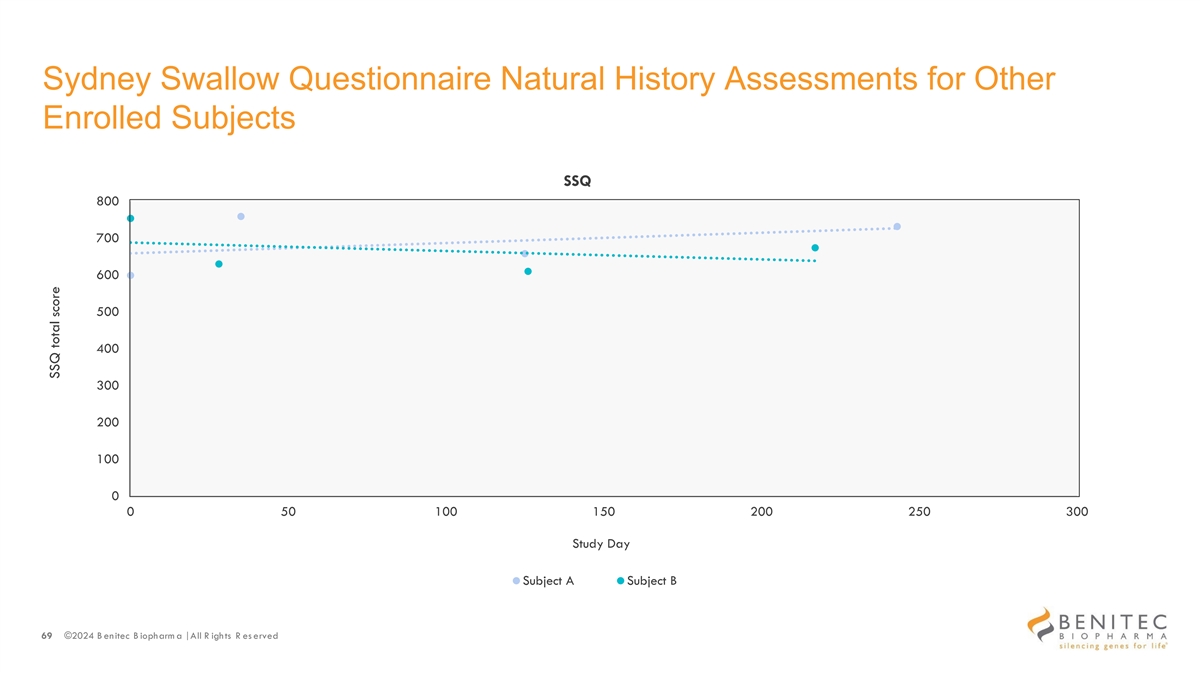Select Subject A data point at day 0
1200x675 pixels.
130,275
